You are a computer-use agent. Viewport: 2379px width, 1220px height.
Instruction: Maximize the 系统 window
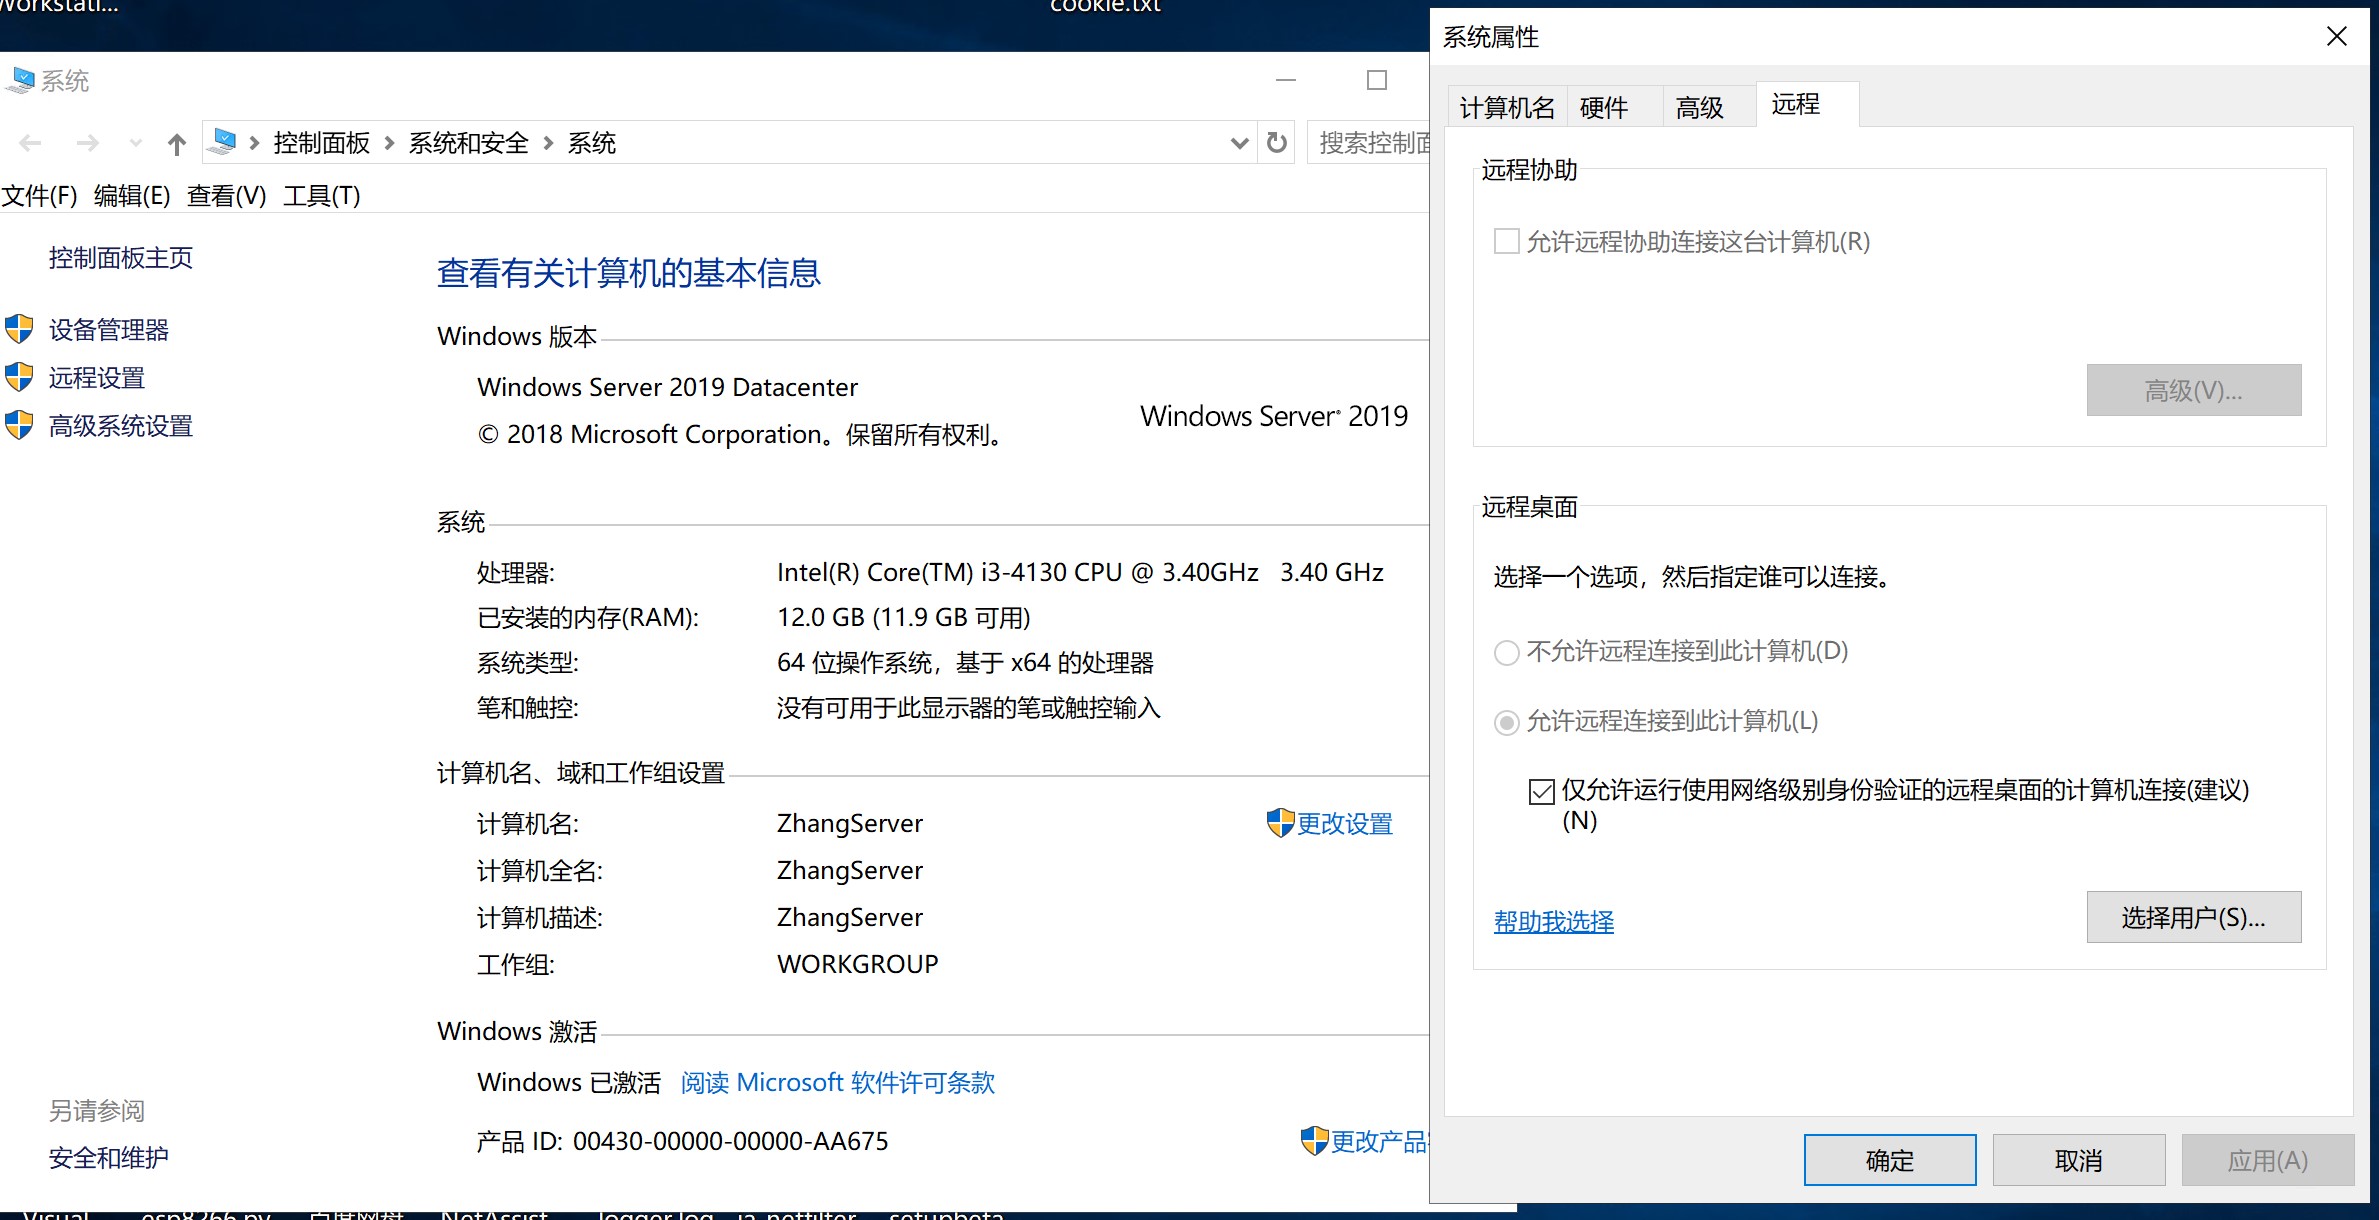click(x=1377, y=80)
